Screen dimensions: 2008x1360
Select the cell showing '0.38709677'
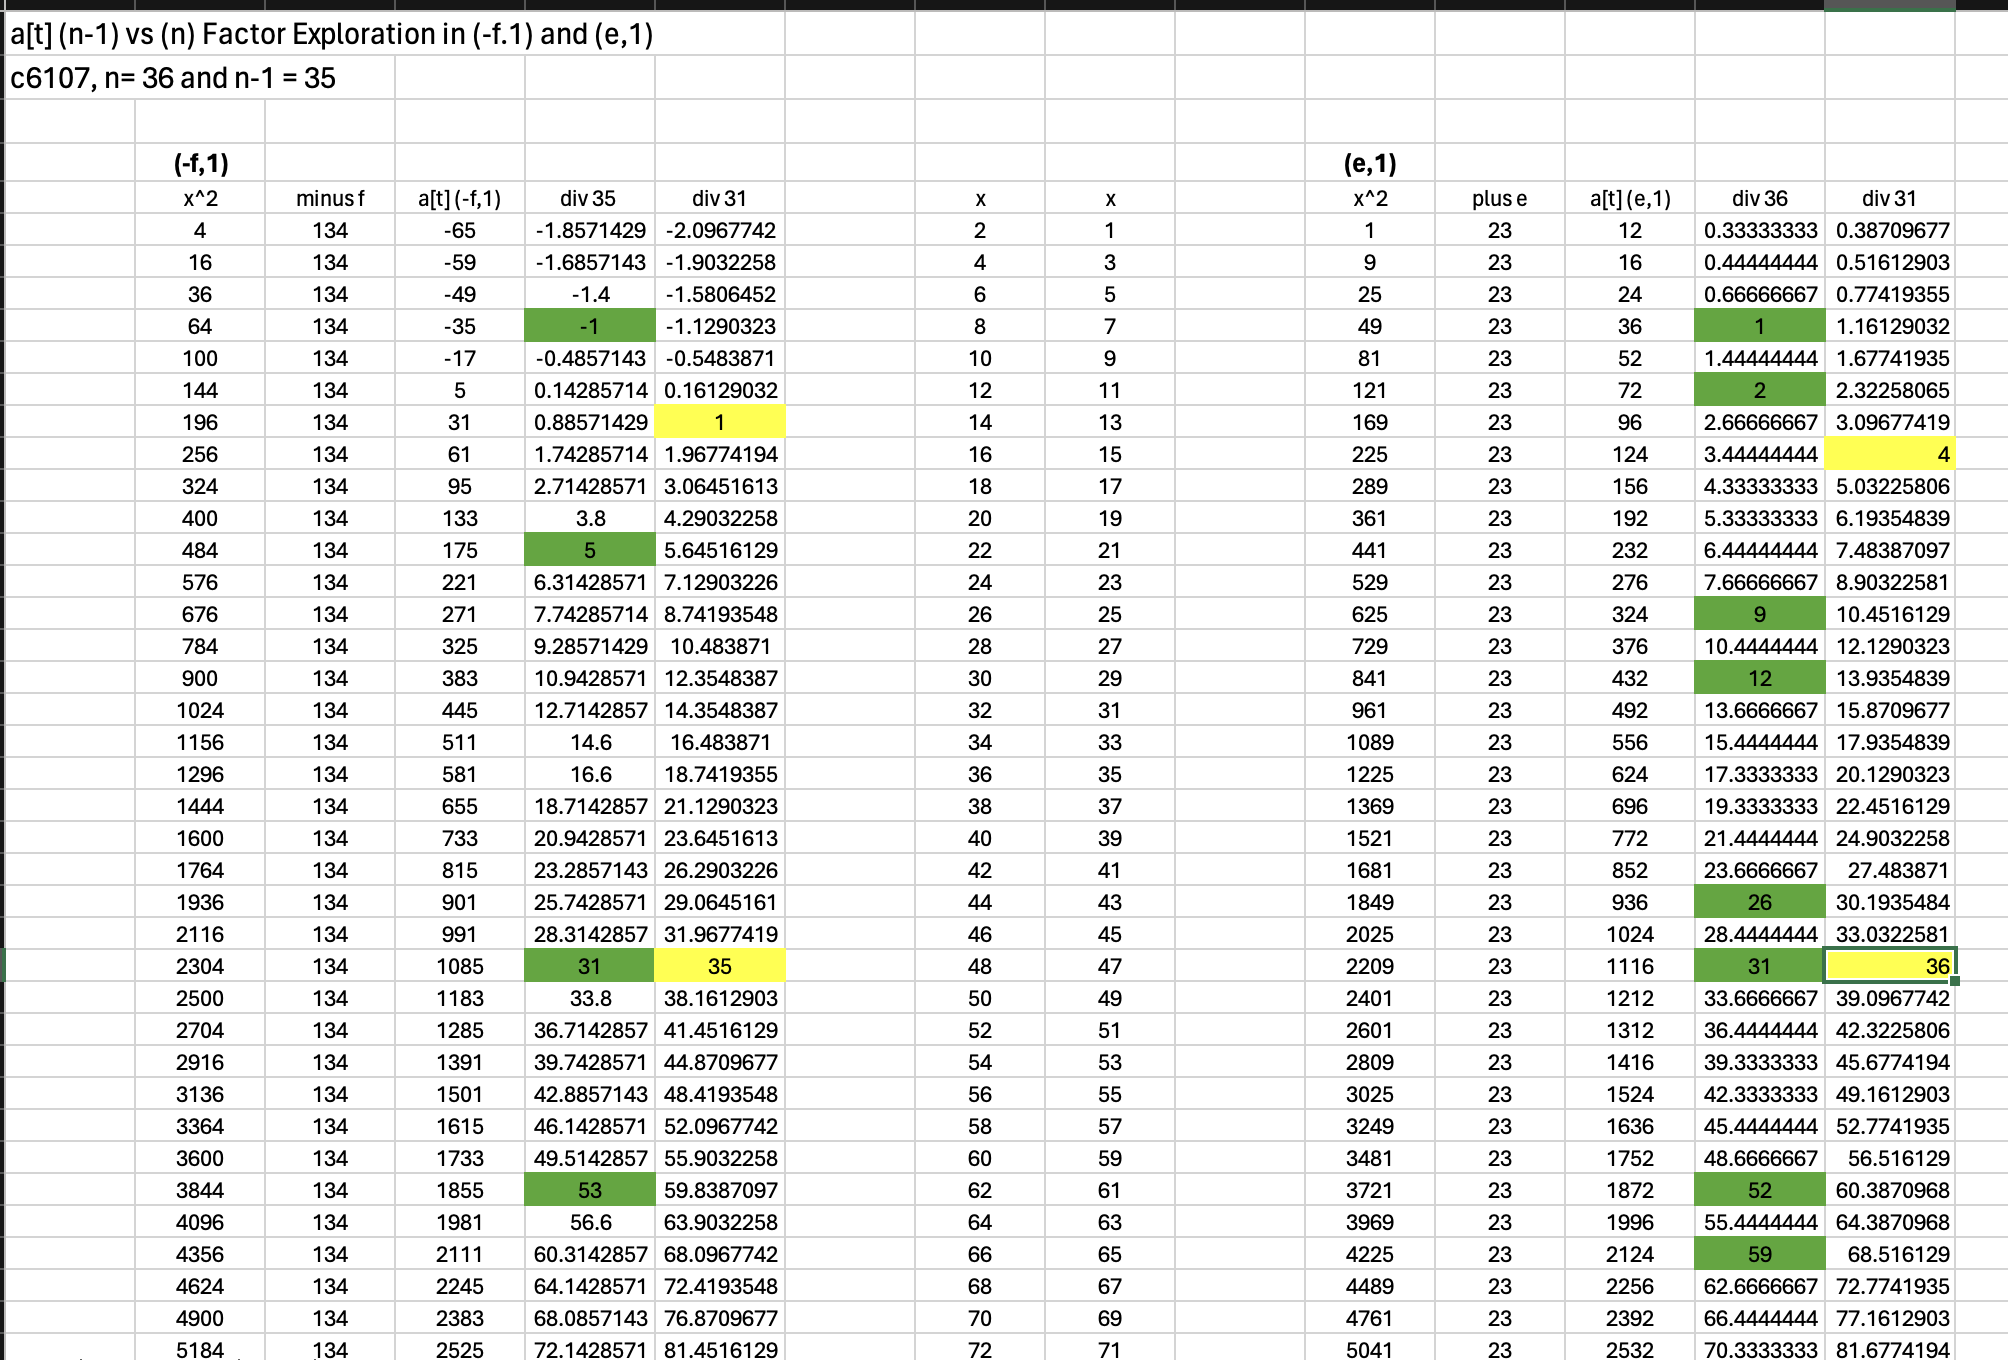click(x=1890, y=230)
